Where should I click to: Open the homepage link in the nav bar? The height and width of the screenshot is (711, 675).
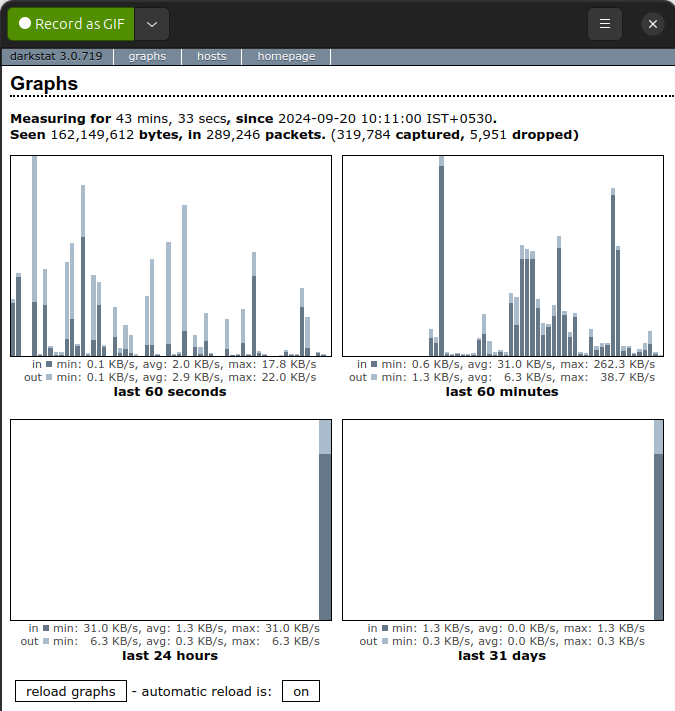tap(286, 56)
